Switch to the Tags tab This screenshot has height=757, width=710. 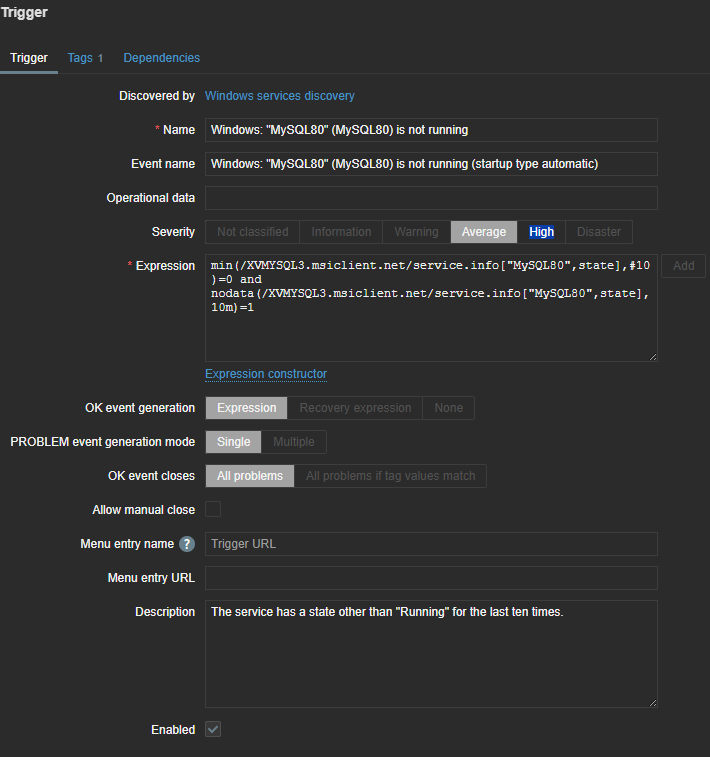pos(85,58)
